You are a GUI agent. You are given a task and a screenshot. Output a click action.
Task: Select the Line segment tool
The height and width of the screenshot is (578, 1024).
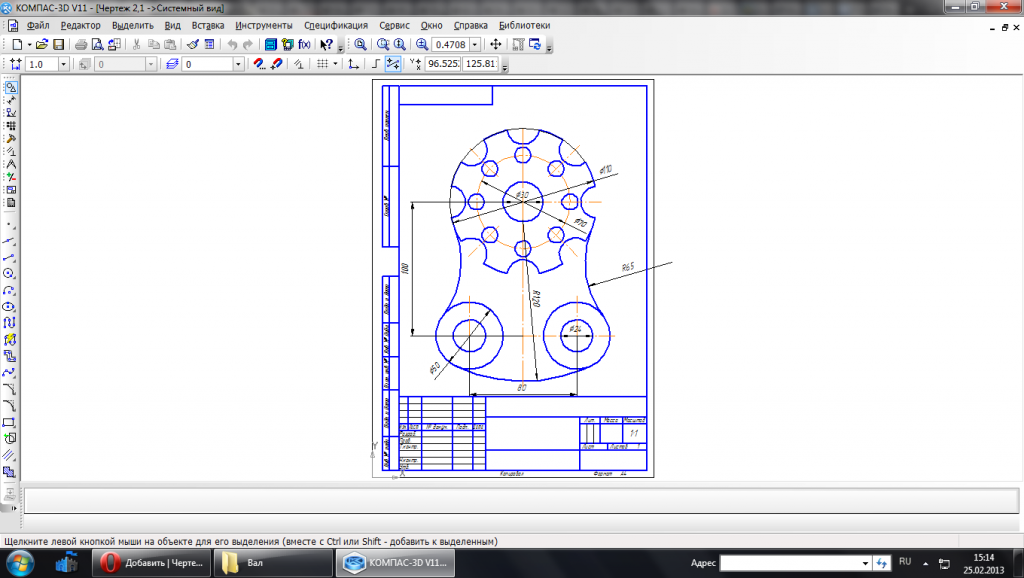coord(9,257)
